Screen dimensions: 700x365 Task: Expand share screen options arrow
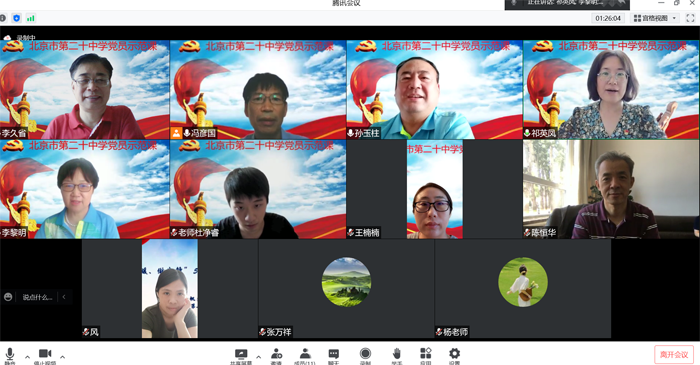pos(258,357)
